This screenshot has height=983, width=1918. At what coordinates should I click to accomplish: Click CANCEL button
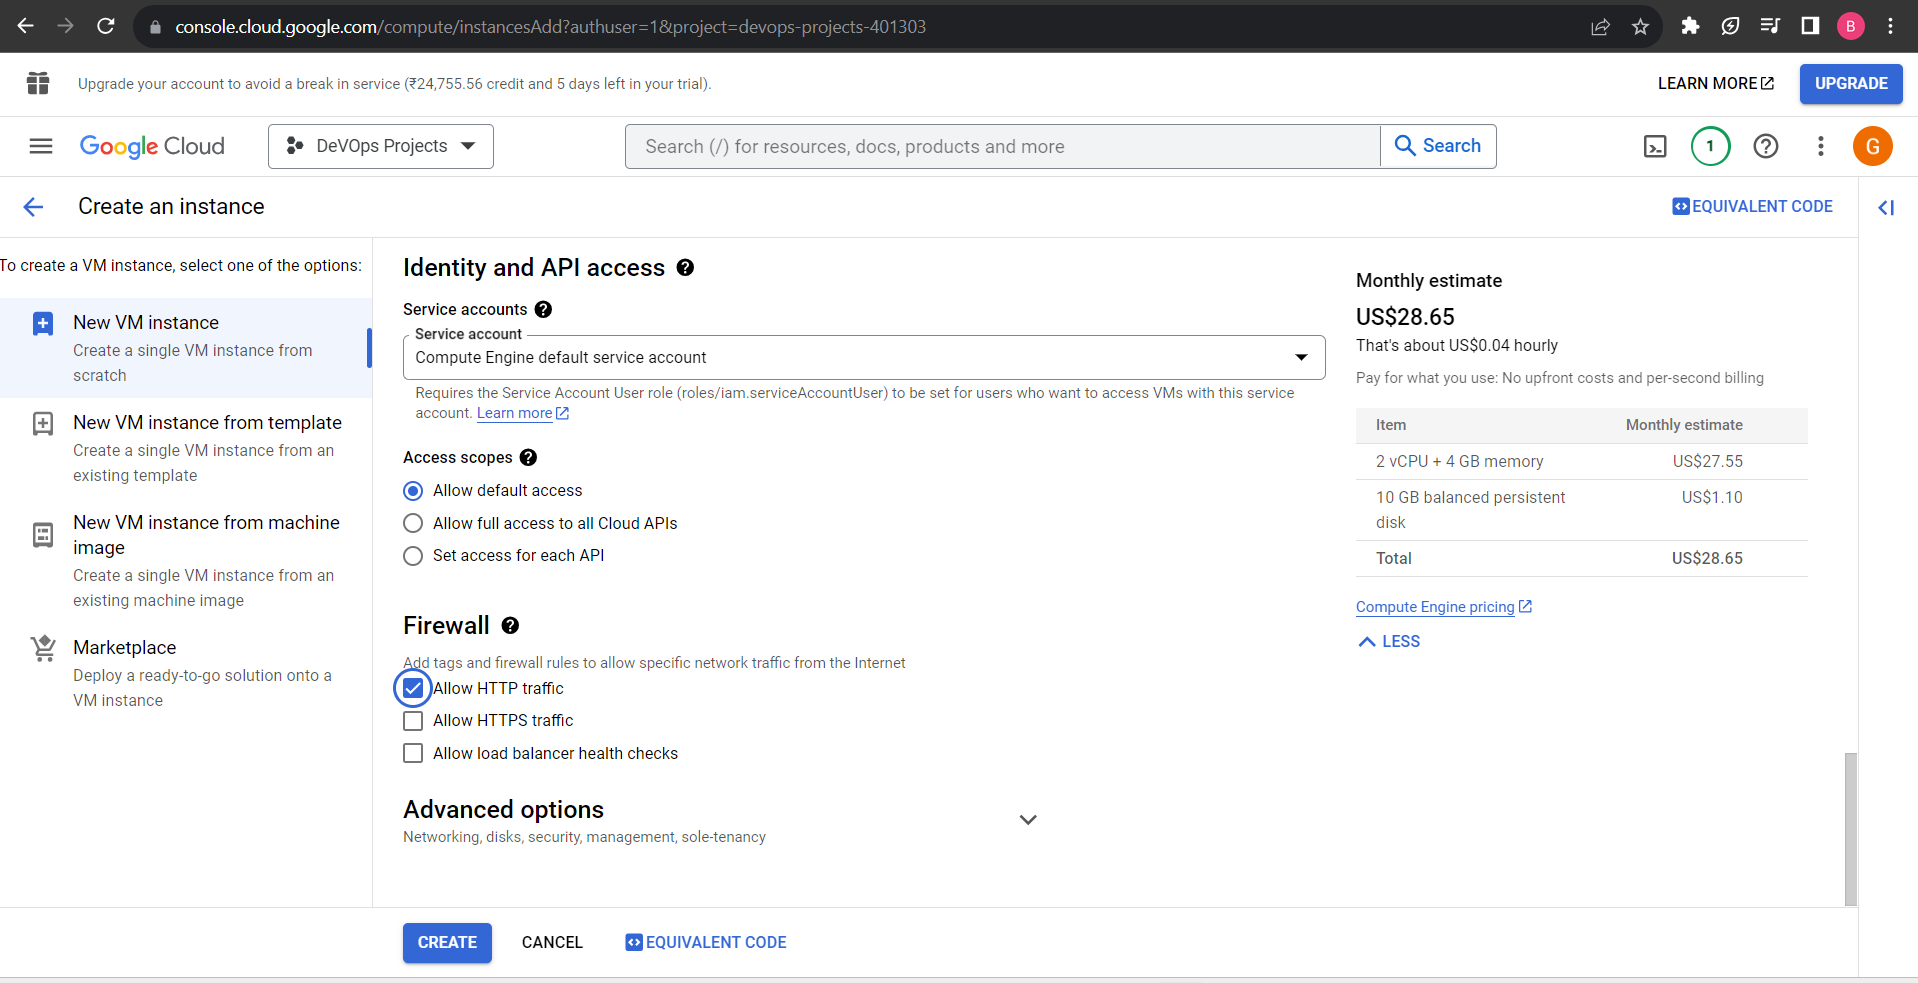pos(552,943)
